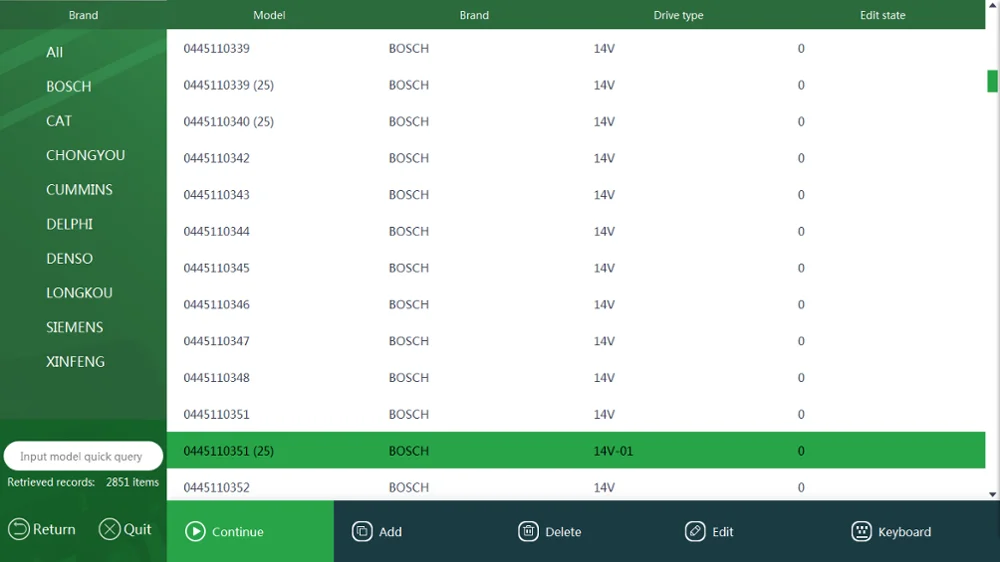Click 14V-01 drive type cell

click(x=613, y=451)
